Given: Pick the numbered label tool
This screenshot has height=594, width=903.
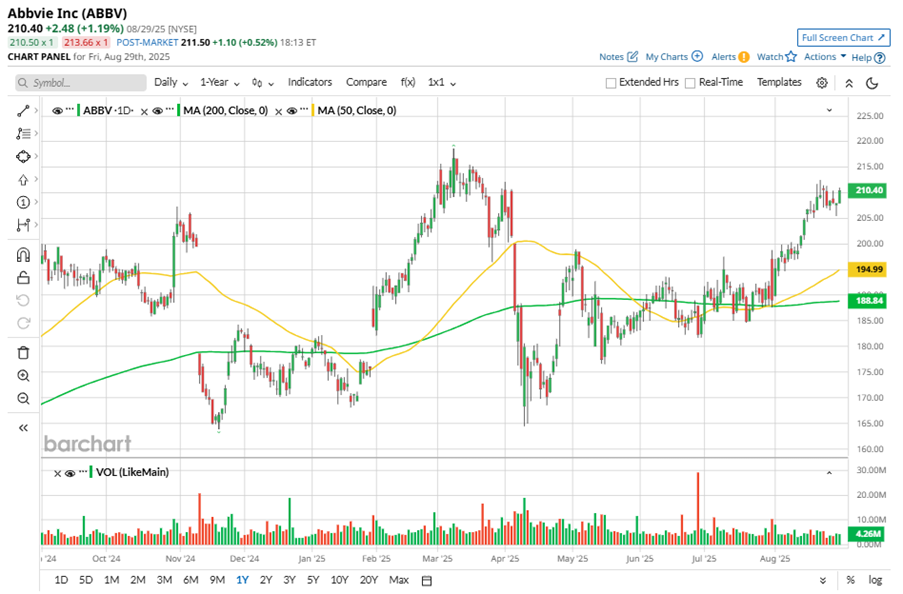Looking at the screenshot, I should coord(23,202).
